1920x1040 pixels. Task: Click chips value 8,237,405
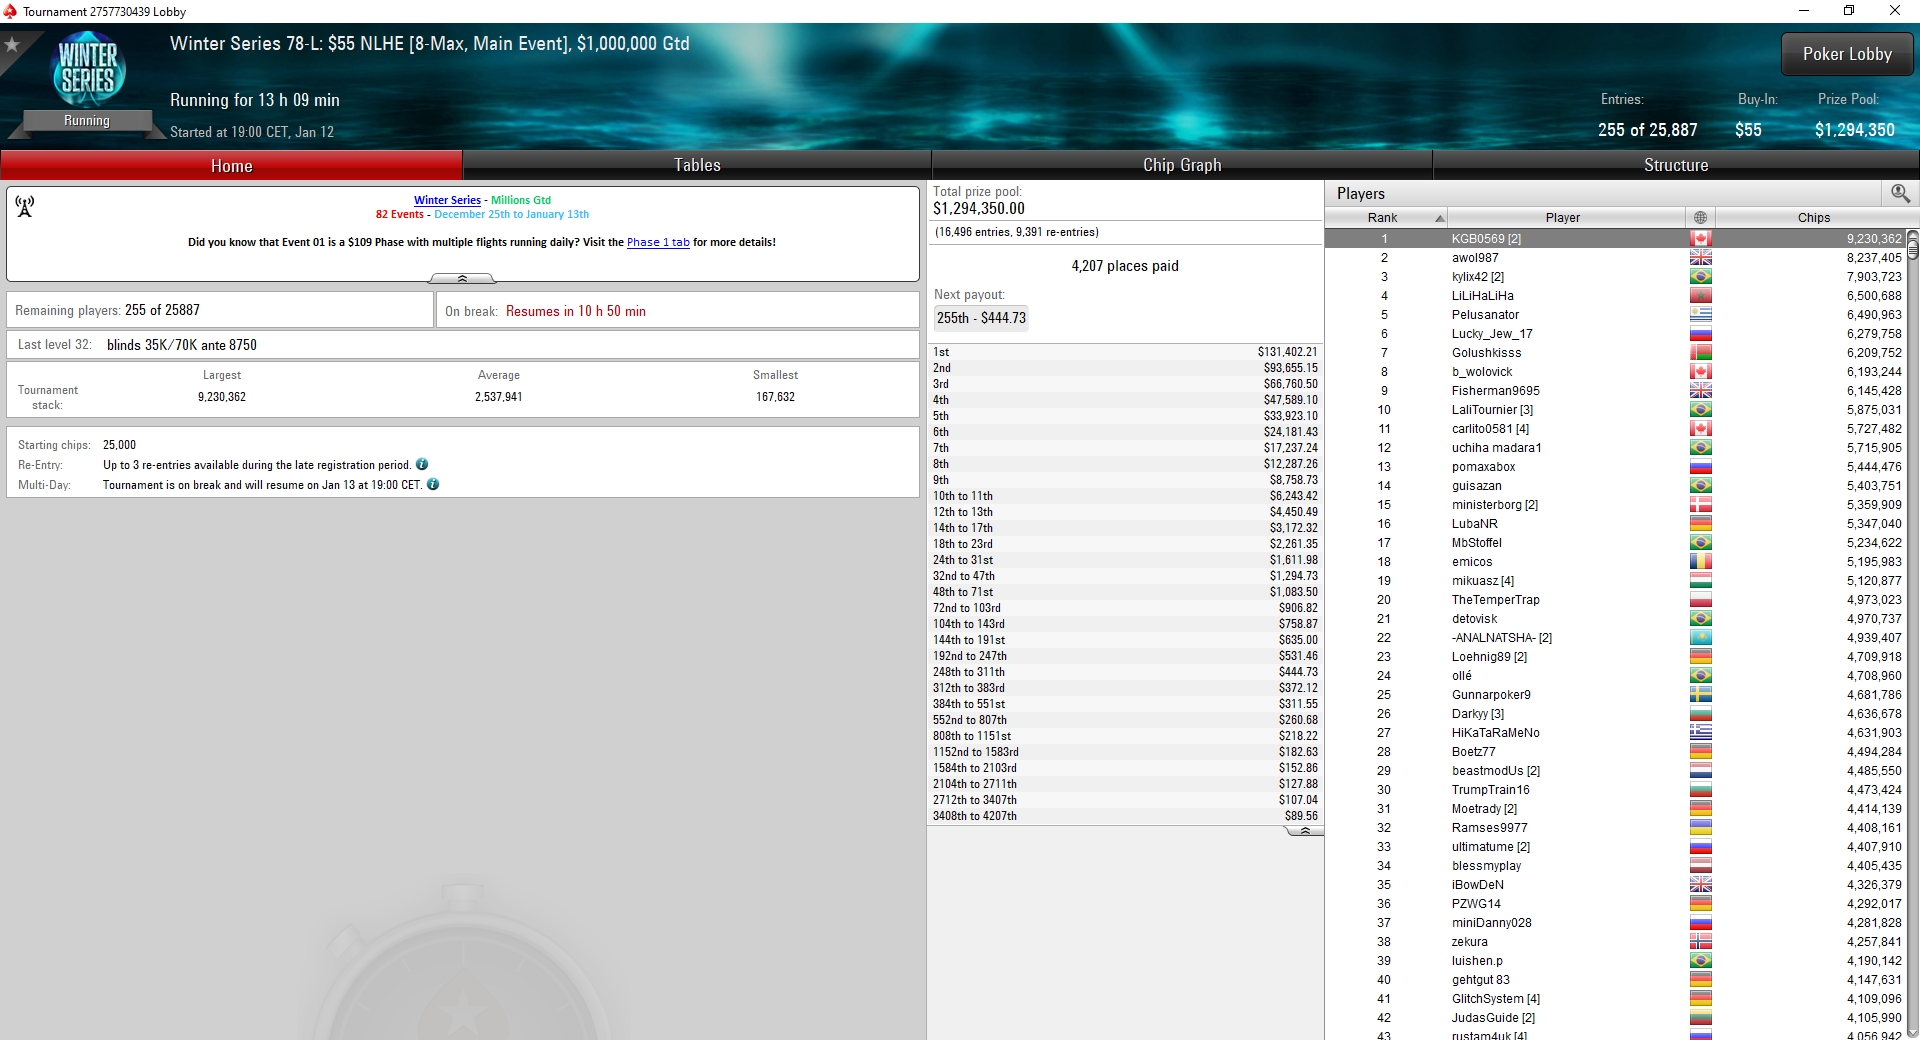coord(1874,258)
